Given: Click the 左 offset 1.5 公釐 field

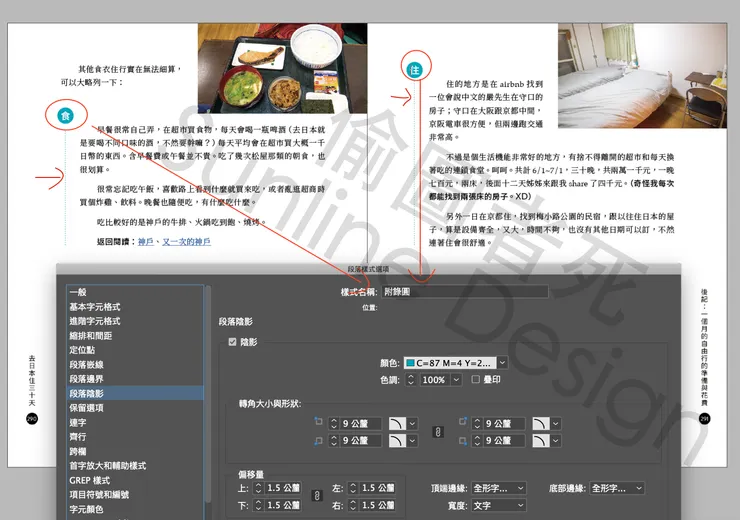Looking at the screenshot, I should (378, 488).
